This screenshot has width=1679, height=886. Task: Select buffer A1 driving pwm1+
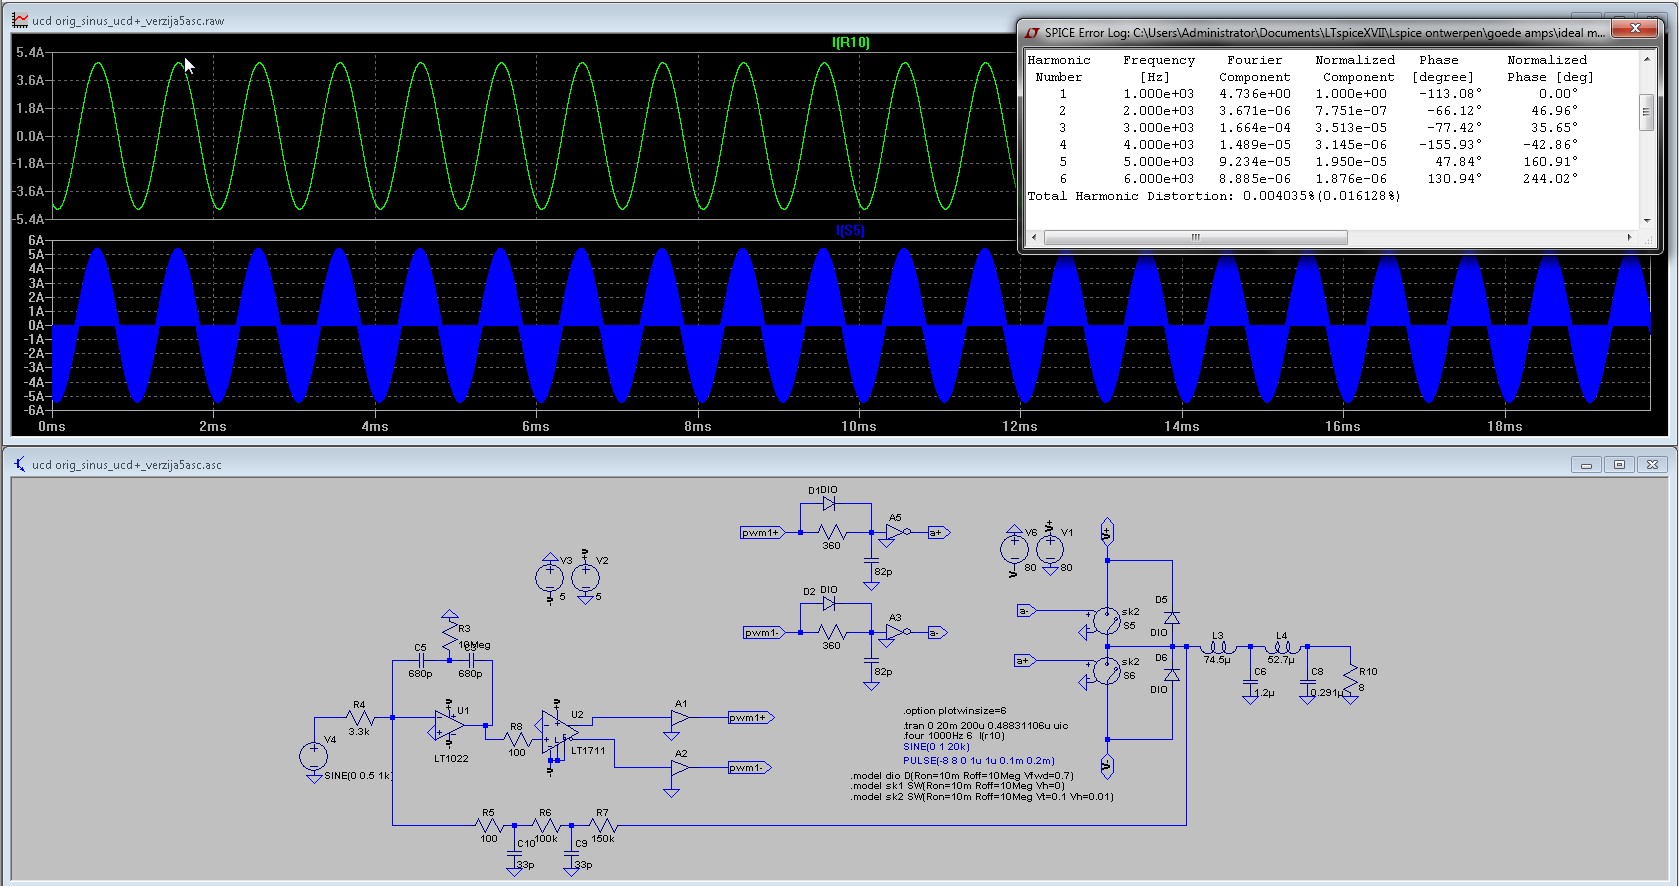click(680, 718)
